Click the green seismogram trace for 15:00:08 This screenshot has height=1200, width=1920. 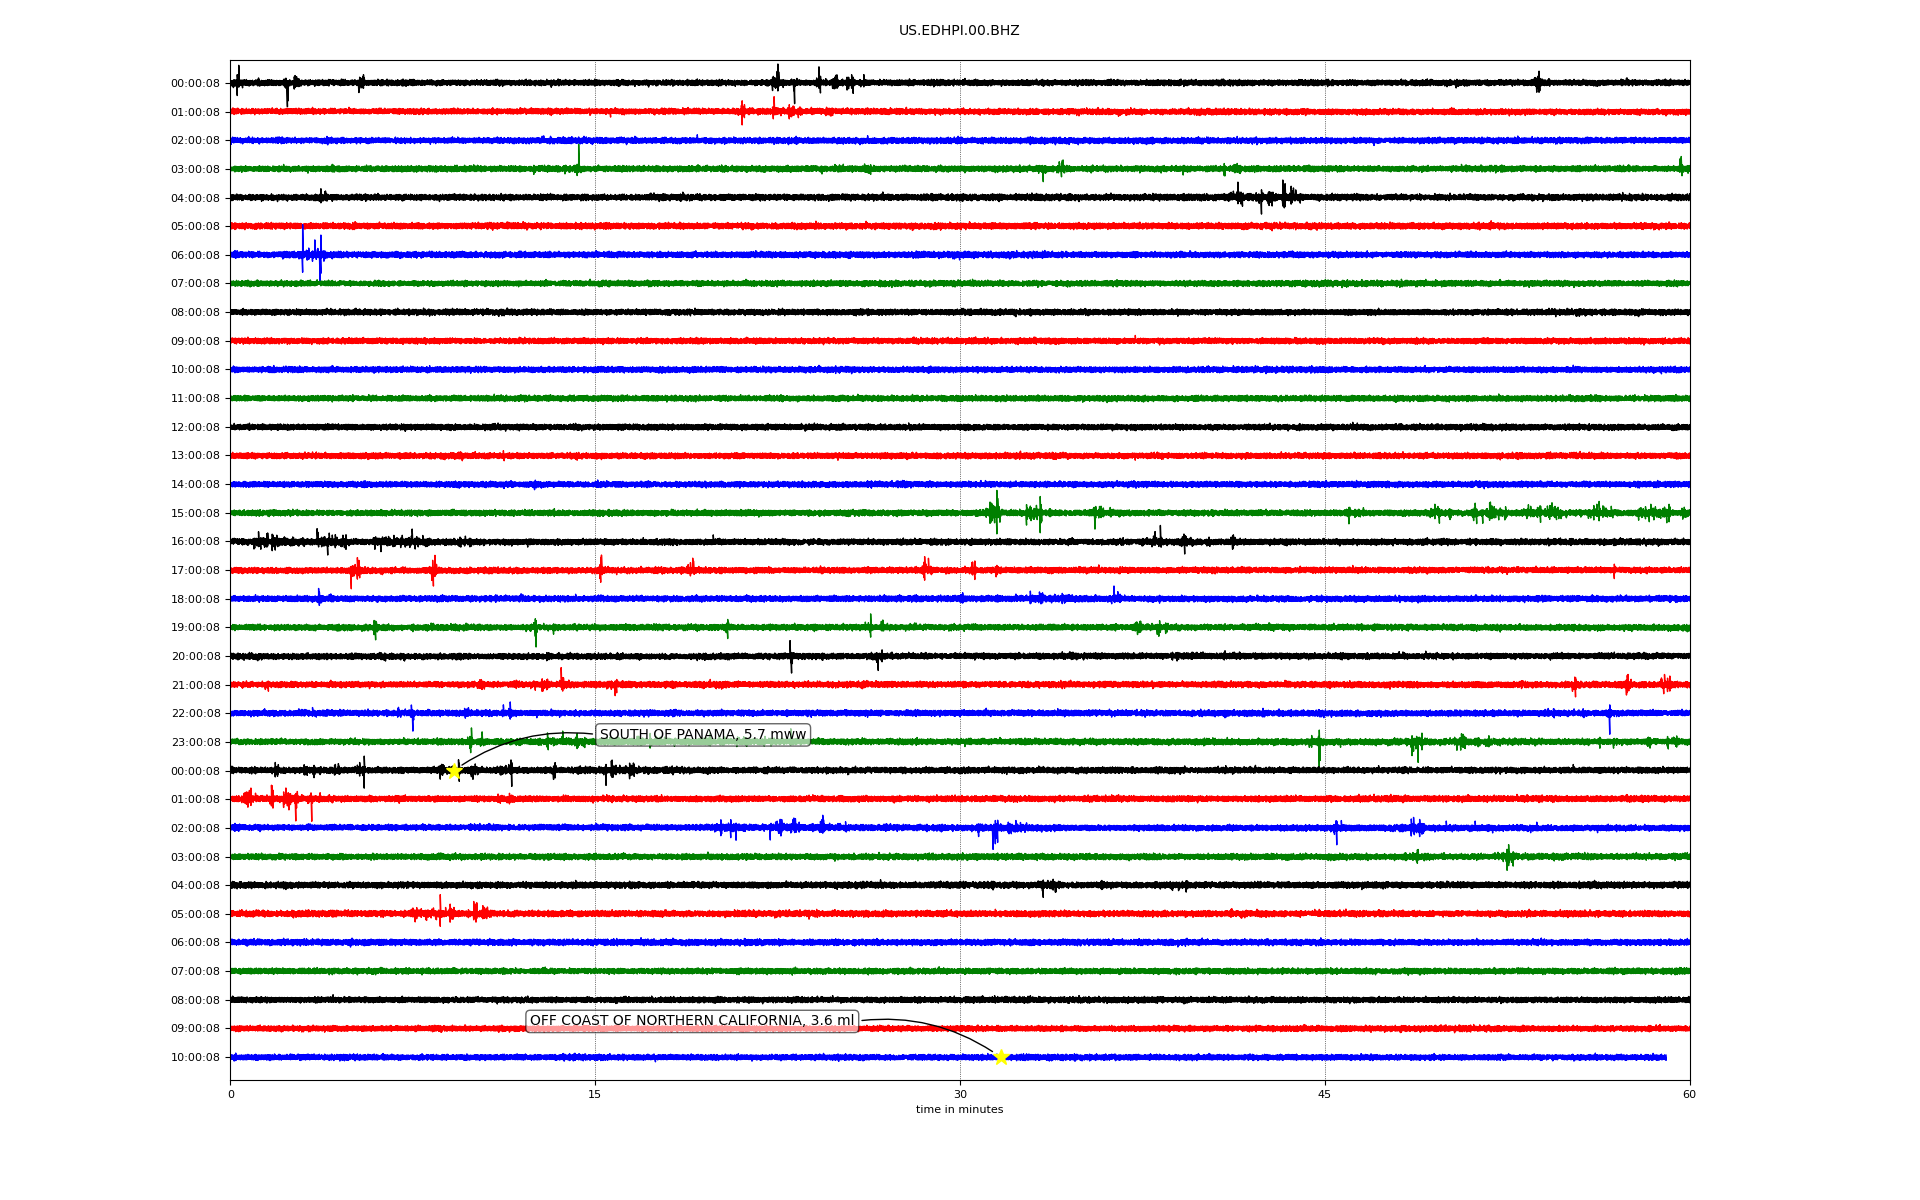(960, 513)
